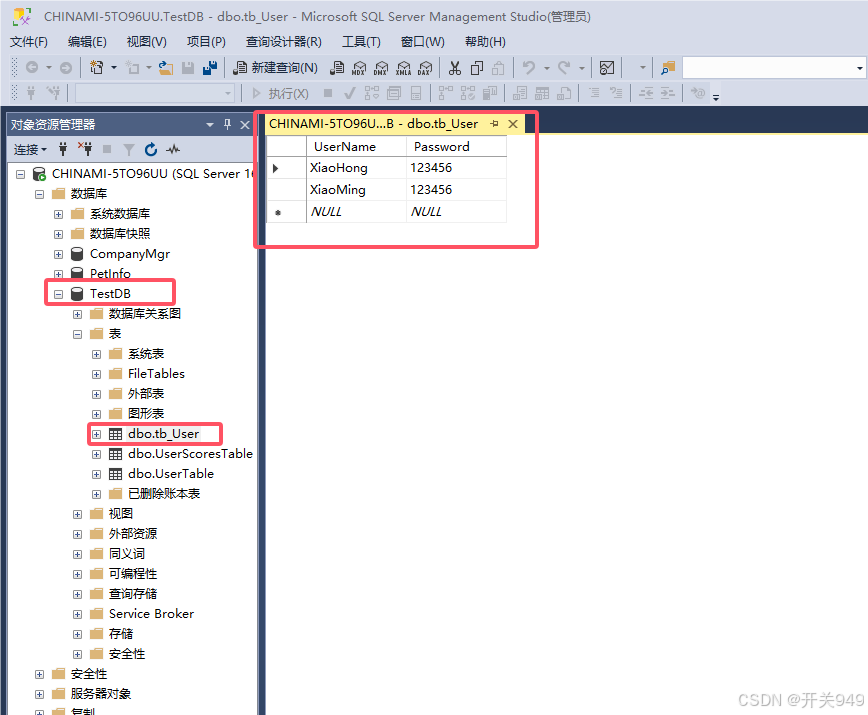Click the Find in Files icon
868x715 pixels.
[x=668, y=68]
